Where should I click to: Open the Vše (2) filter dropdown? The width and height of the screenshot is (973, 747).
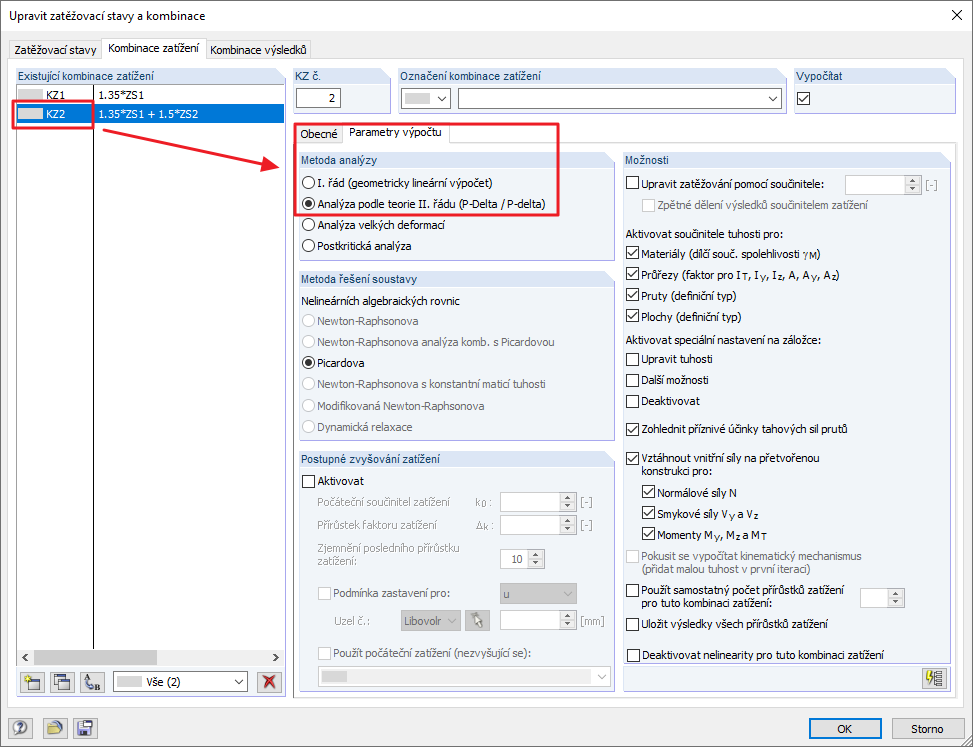pos(181,682)
